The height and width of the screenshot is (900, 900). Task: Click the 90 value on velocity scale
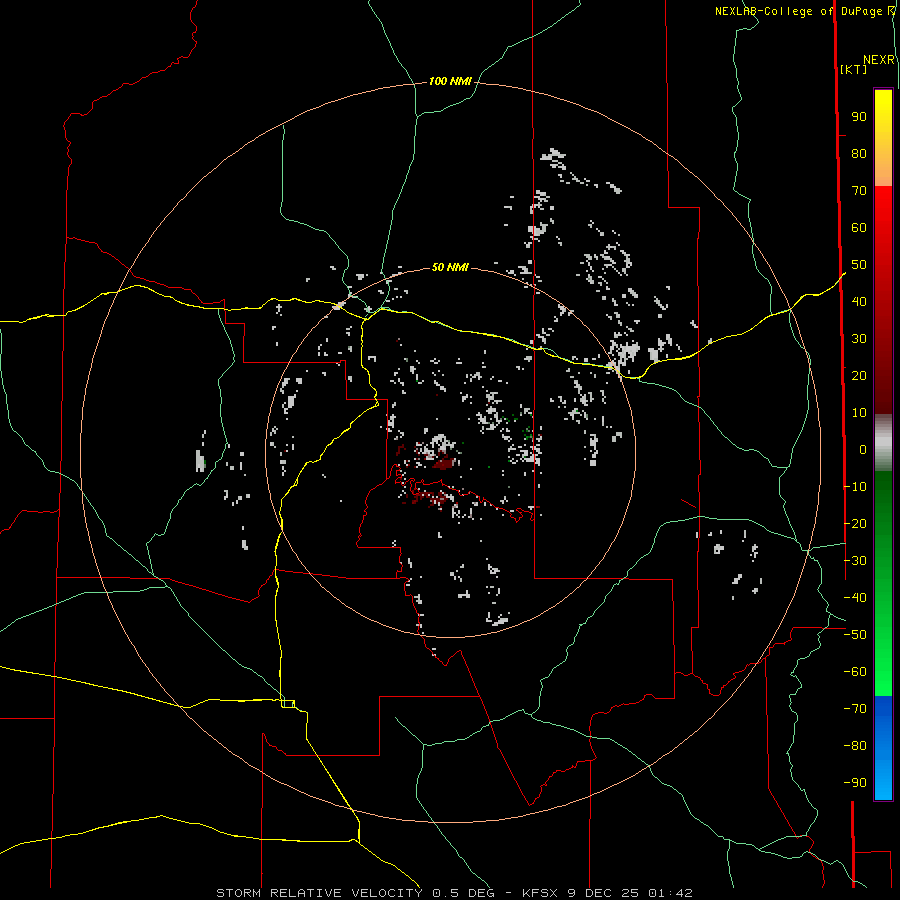[859, 117]
